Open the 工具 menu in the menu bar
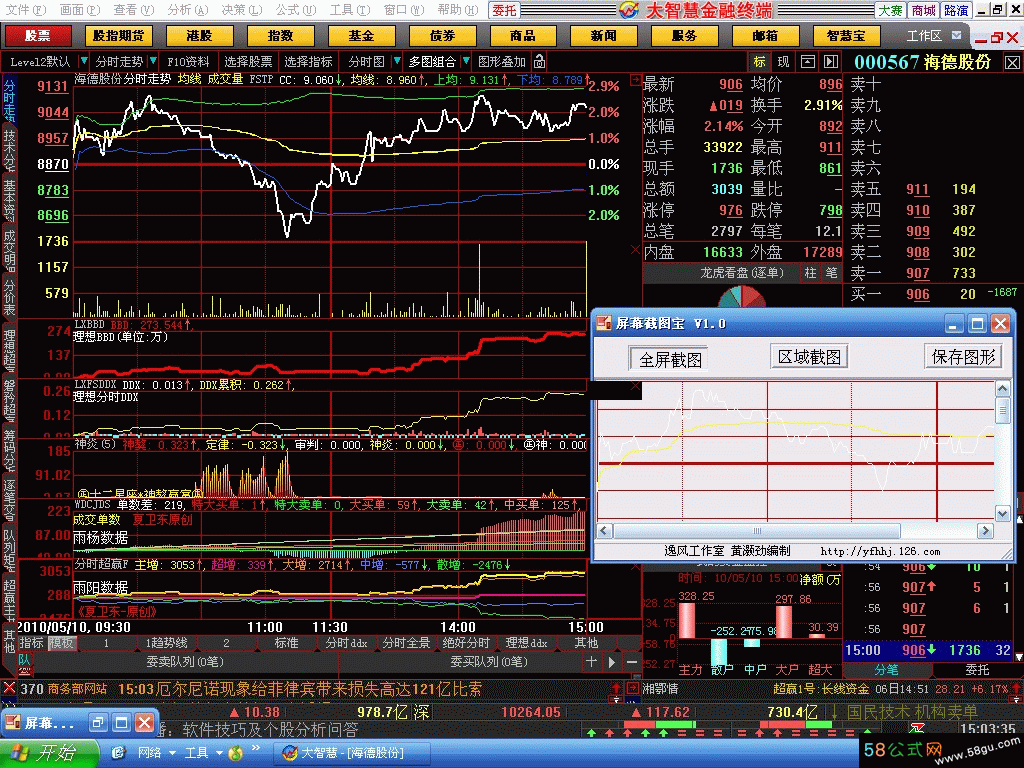 point(349,10)
